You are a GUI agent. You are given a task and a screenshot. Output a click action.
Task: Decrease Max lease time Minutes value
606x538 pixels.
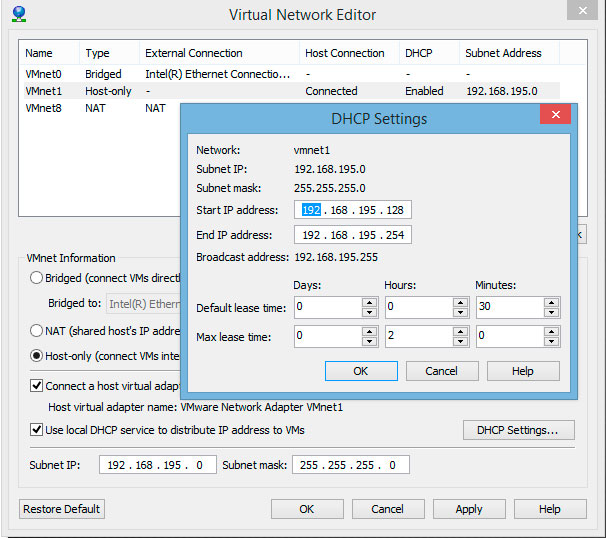(552, 342)
